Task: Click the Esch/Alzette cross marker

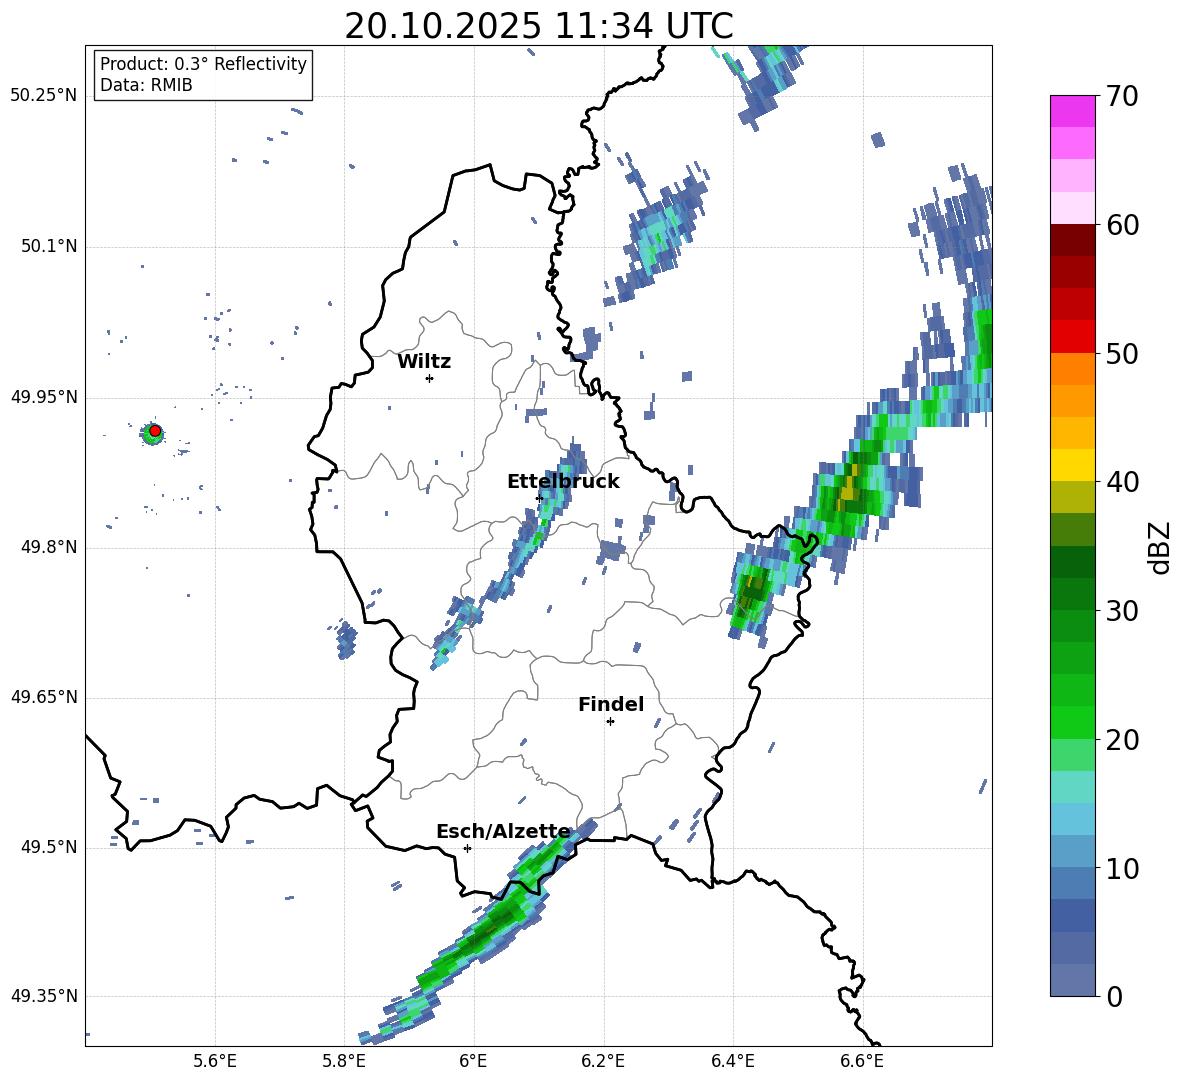Action: (x=467, y=848)
